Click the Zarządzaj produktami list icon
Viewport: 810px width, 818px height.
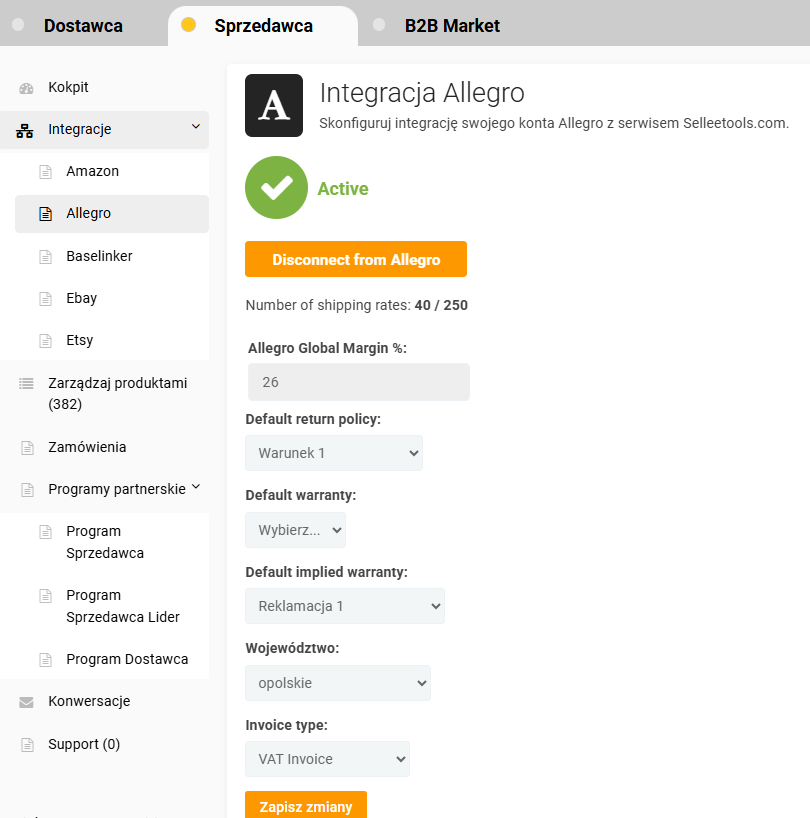[x=26, y=383]
